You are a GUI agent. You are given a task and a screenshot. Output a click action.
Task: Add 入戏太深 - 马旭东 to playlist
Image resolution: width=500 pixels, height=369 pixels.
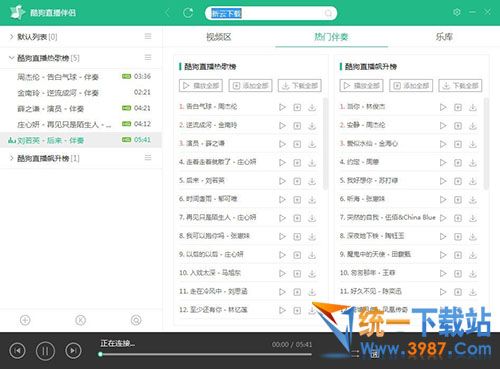(297, 273)
